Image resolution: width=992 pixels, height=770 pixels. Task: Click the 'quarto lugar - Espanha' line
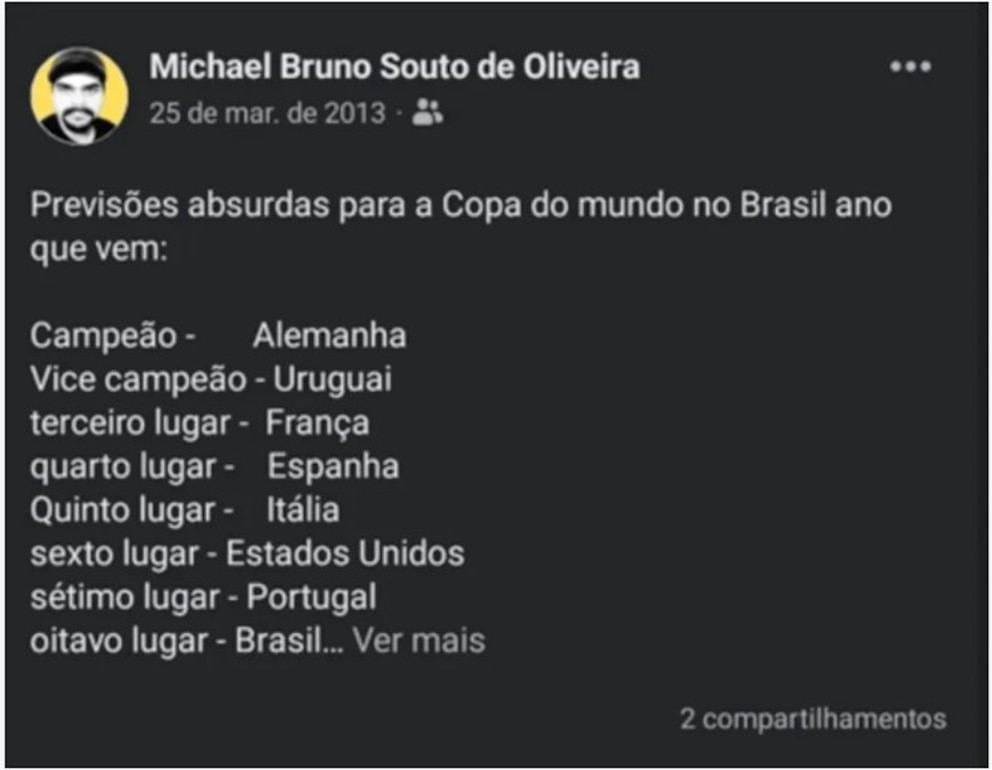(214, 467)
